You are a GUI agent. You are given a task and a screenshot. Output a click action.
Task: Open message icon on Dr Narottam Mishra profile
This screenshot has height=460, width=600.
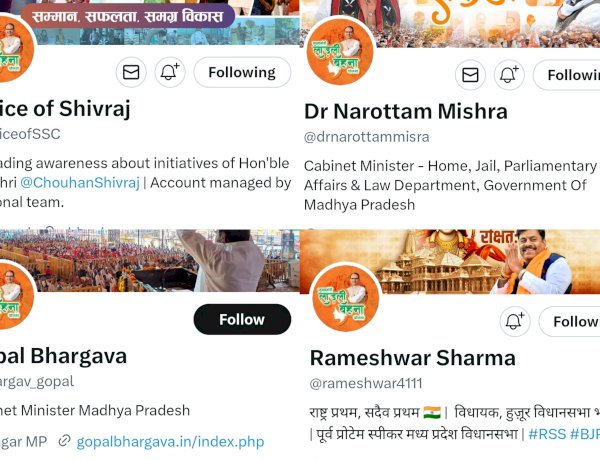click(x=470, y=75)
